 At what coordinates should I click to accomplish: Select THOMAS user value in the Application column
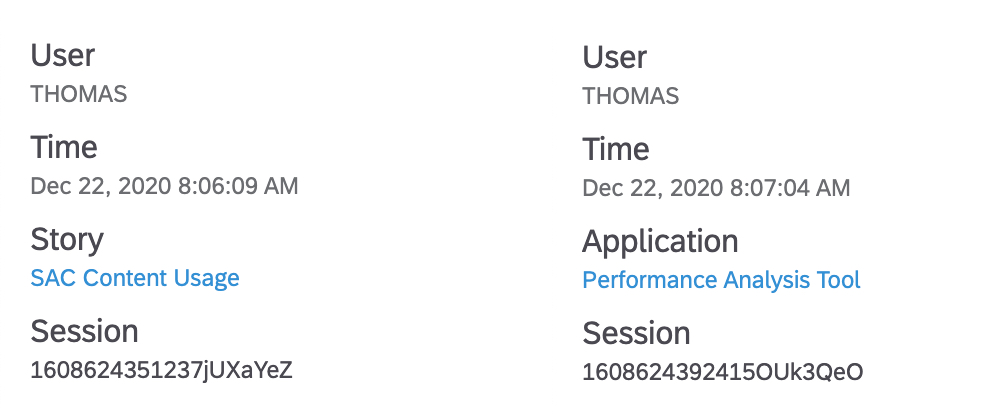pyautogui.click(x=630, y=96)
